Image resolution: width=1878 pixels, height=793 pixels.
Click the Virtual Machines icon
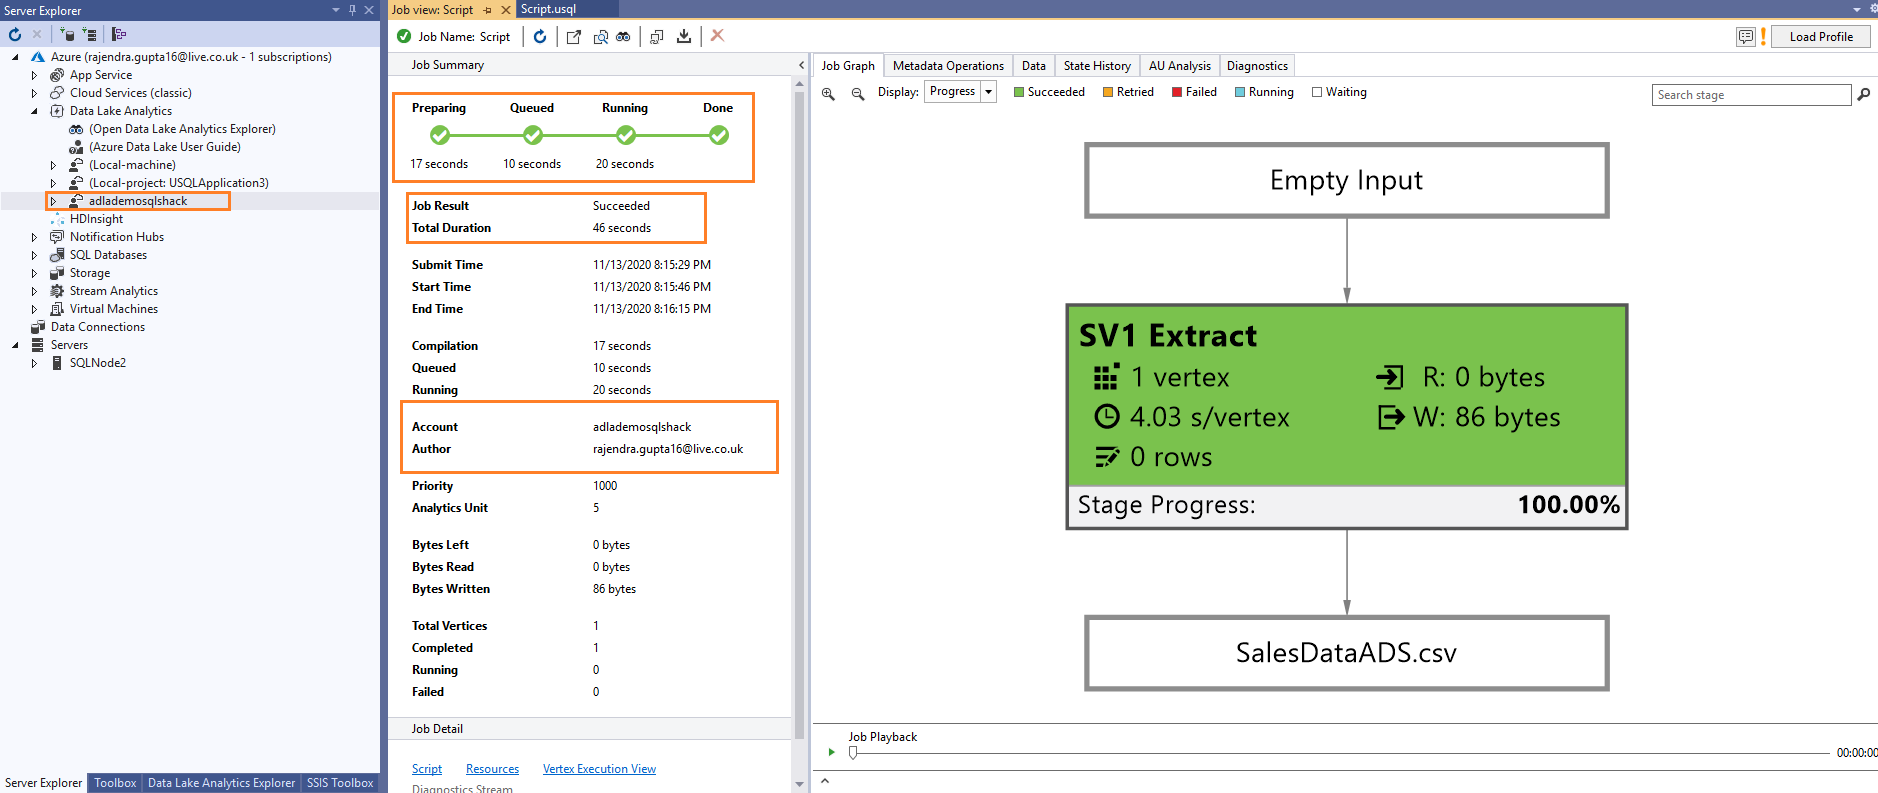pyautogui.click(x=58, y=309)
